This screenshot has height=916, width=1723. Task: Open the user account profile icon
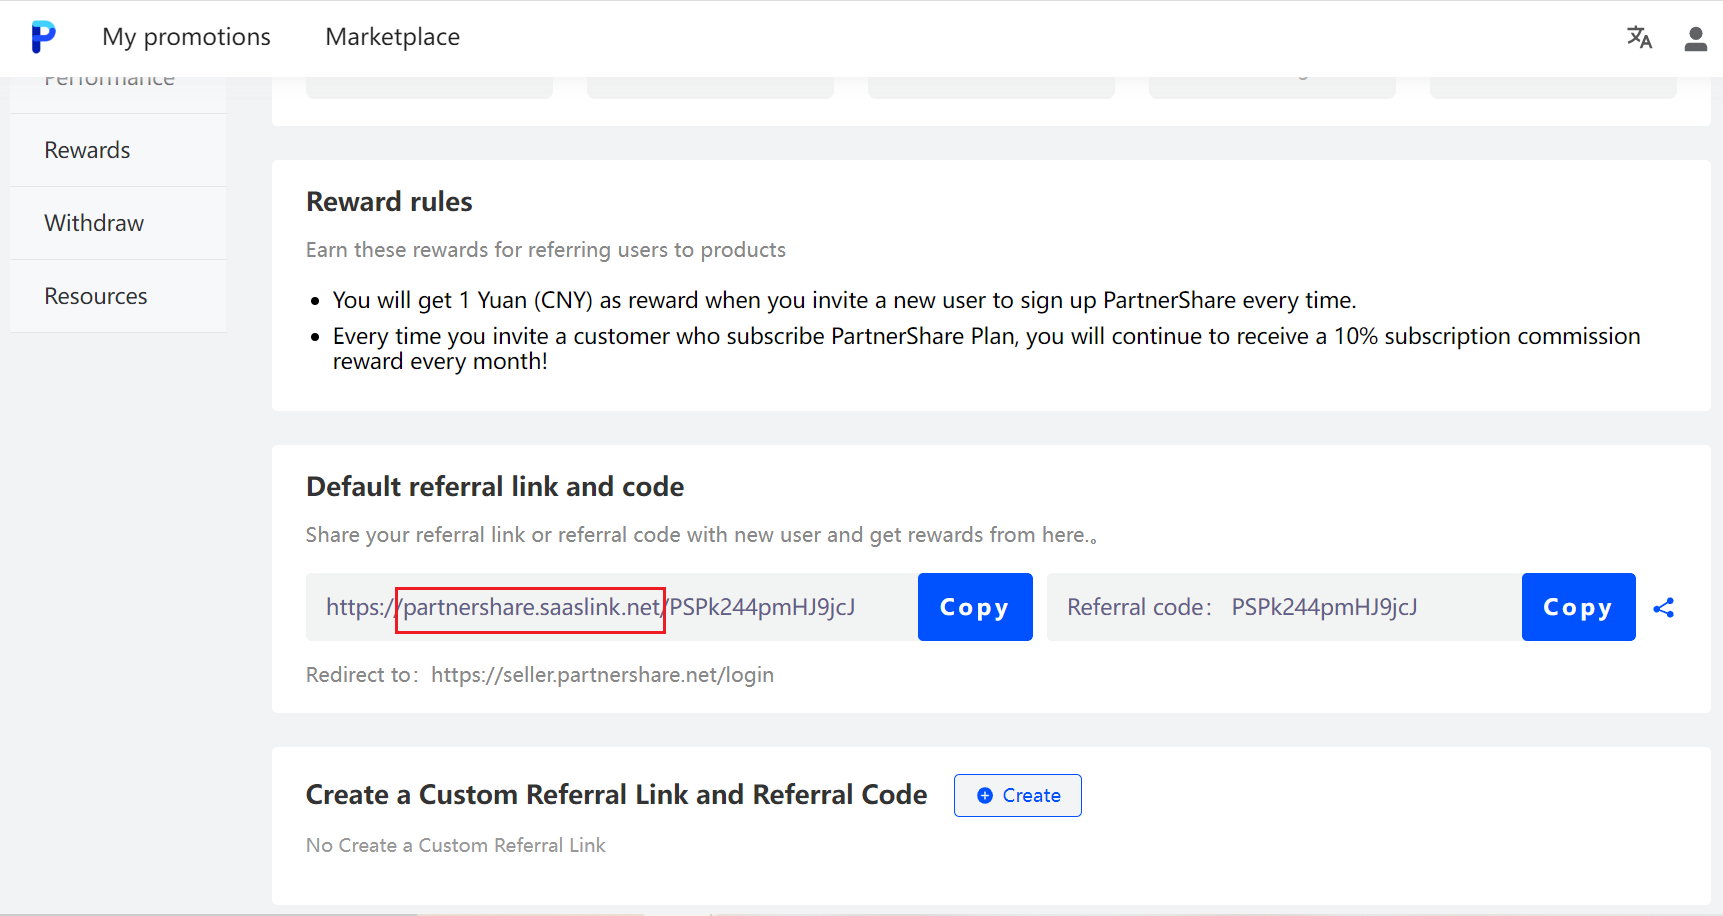[1695, 38]
